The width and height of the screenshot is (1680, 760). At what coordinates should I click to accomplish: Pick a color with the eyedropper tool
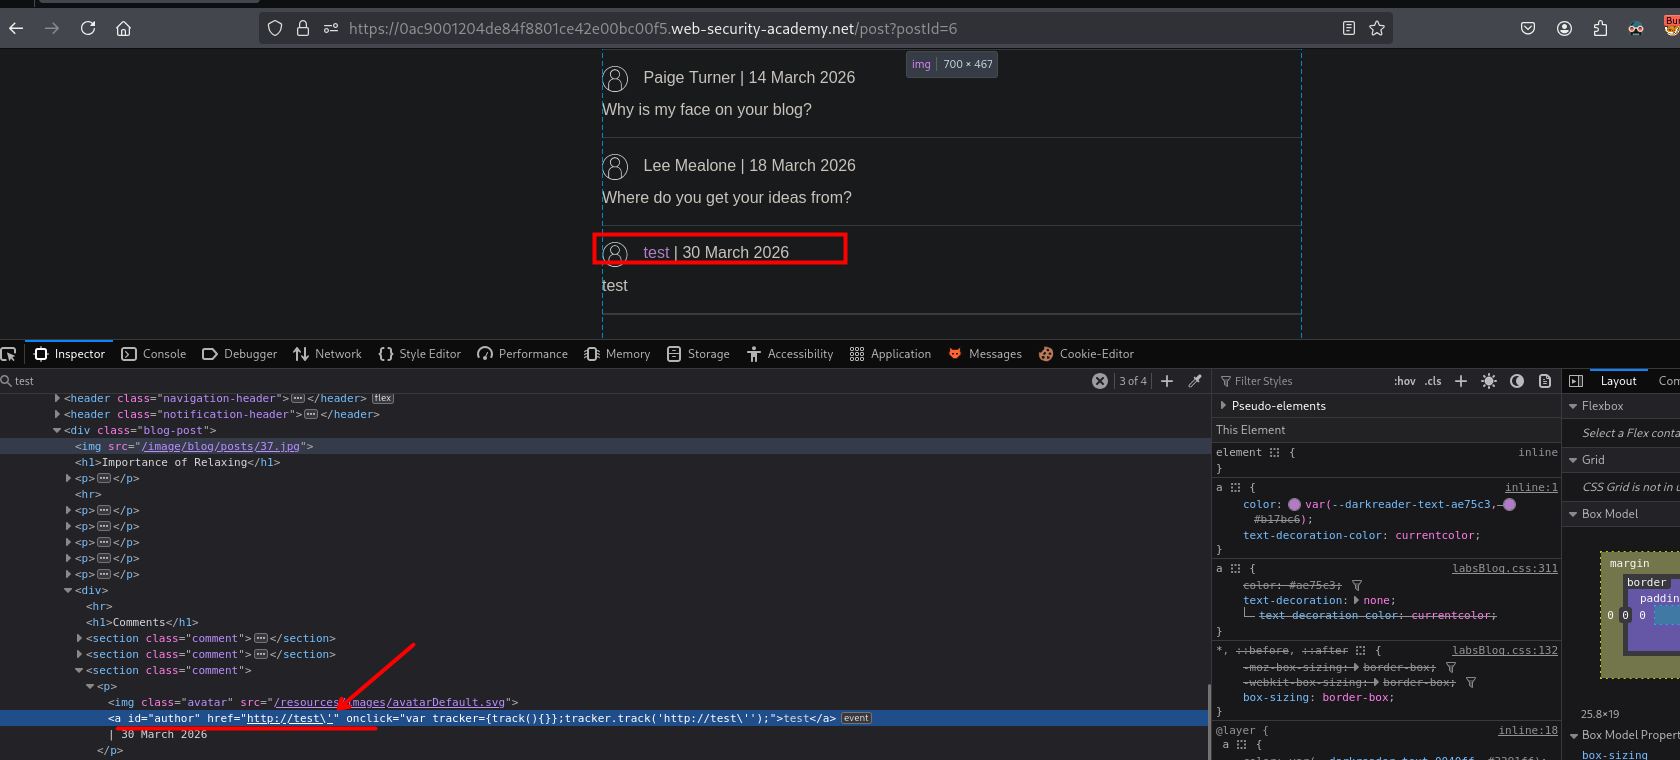(1195, 381)
